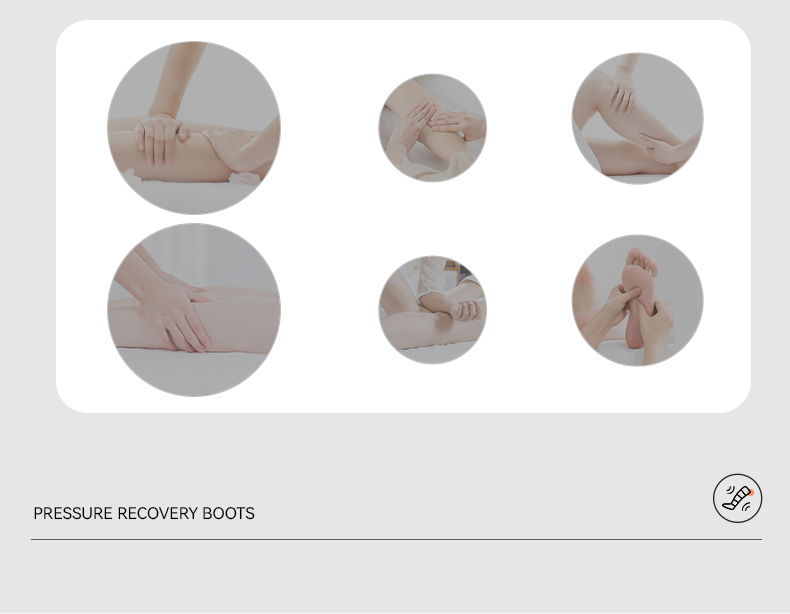Viewport: 790px width, 614px height.
Task: Click the word PRESSURE in heading
Action: click(x=73, y=513)
